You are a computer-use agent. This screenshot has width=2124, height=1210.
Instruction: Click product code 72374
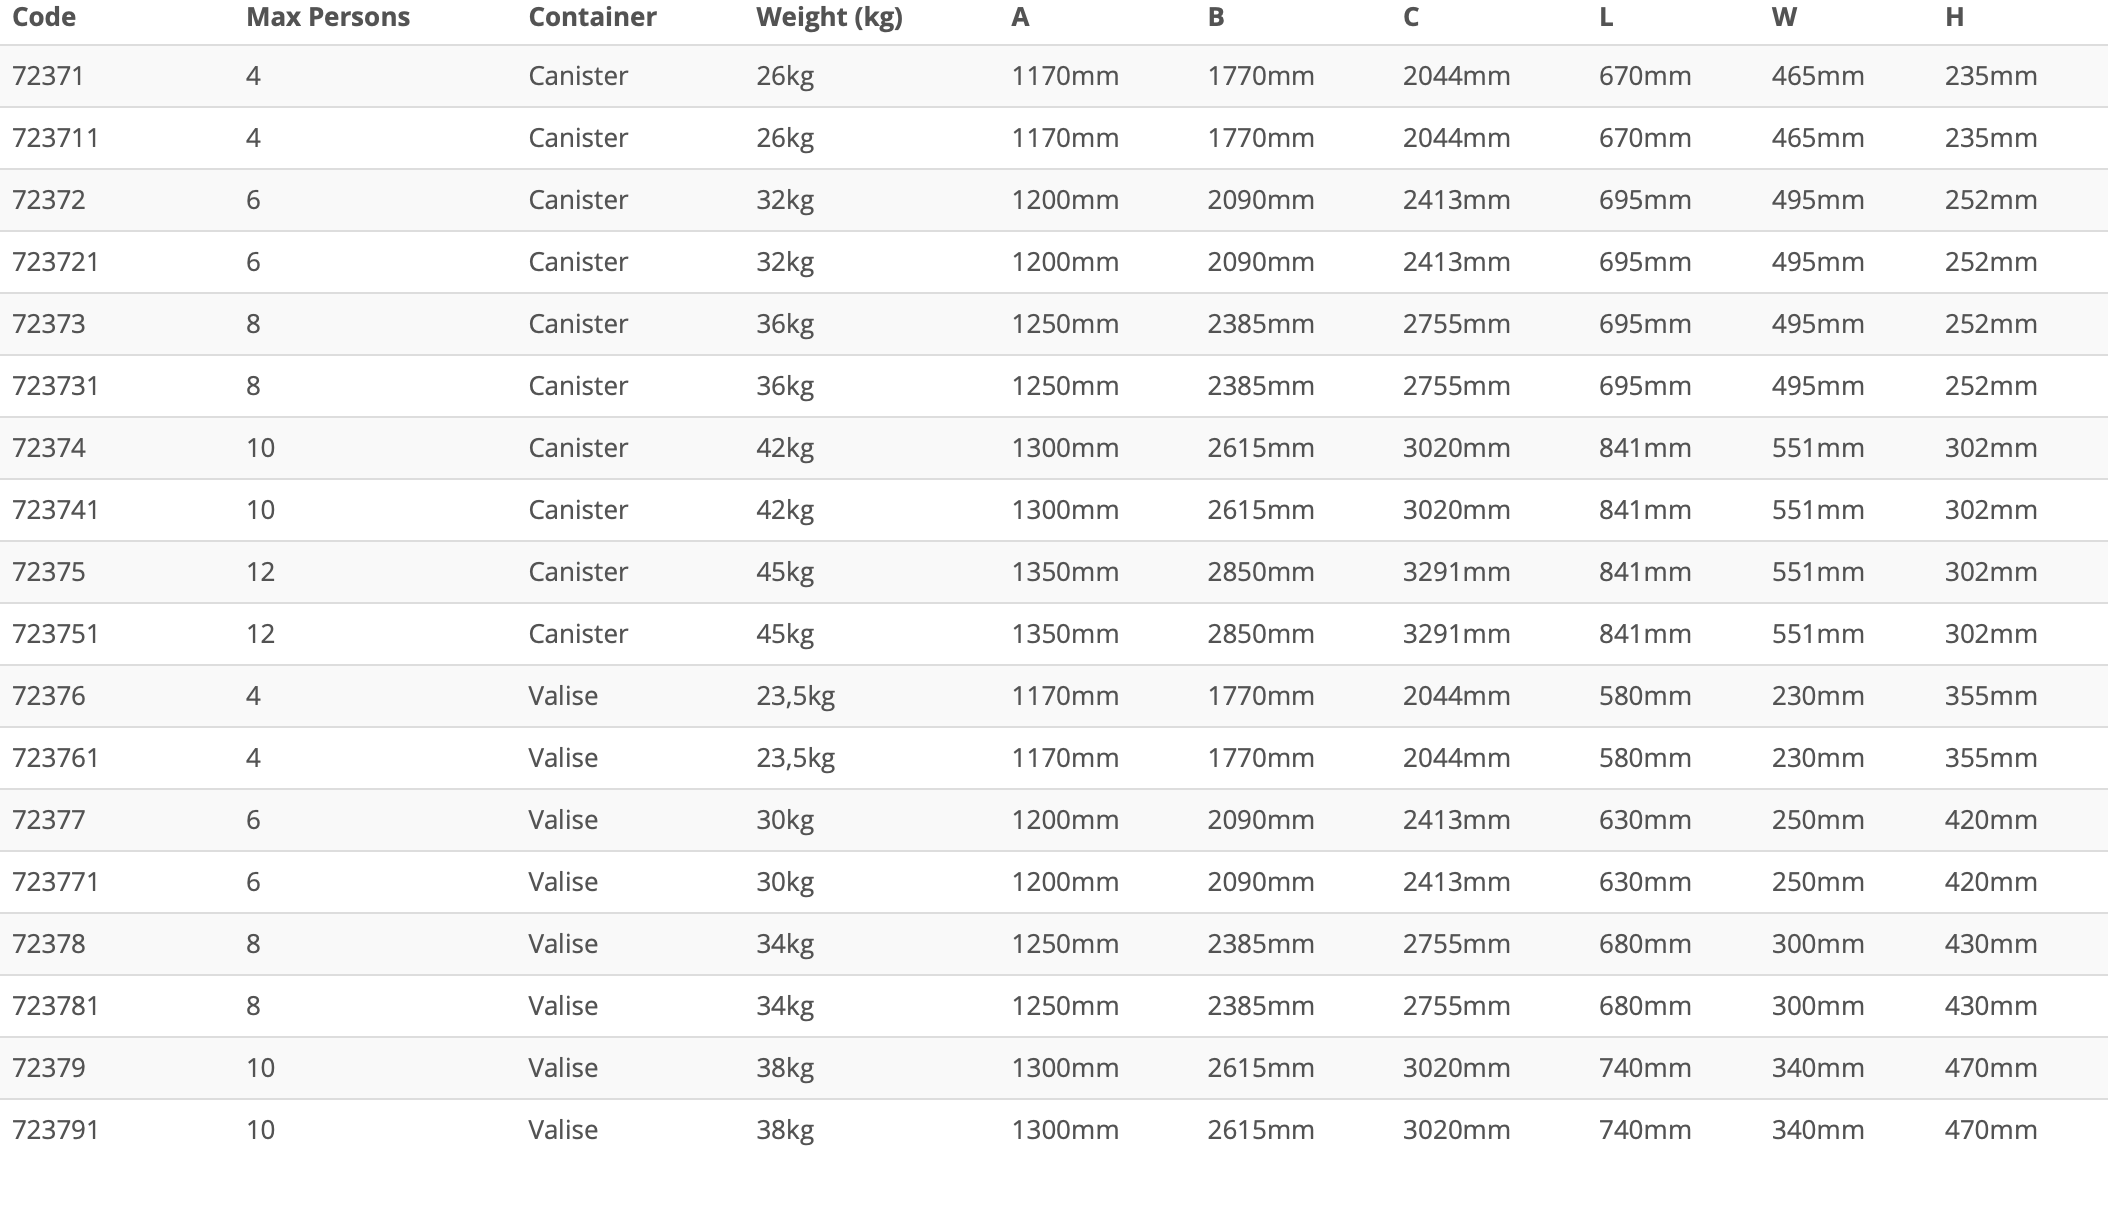(x=49, y=448)
